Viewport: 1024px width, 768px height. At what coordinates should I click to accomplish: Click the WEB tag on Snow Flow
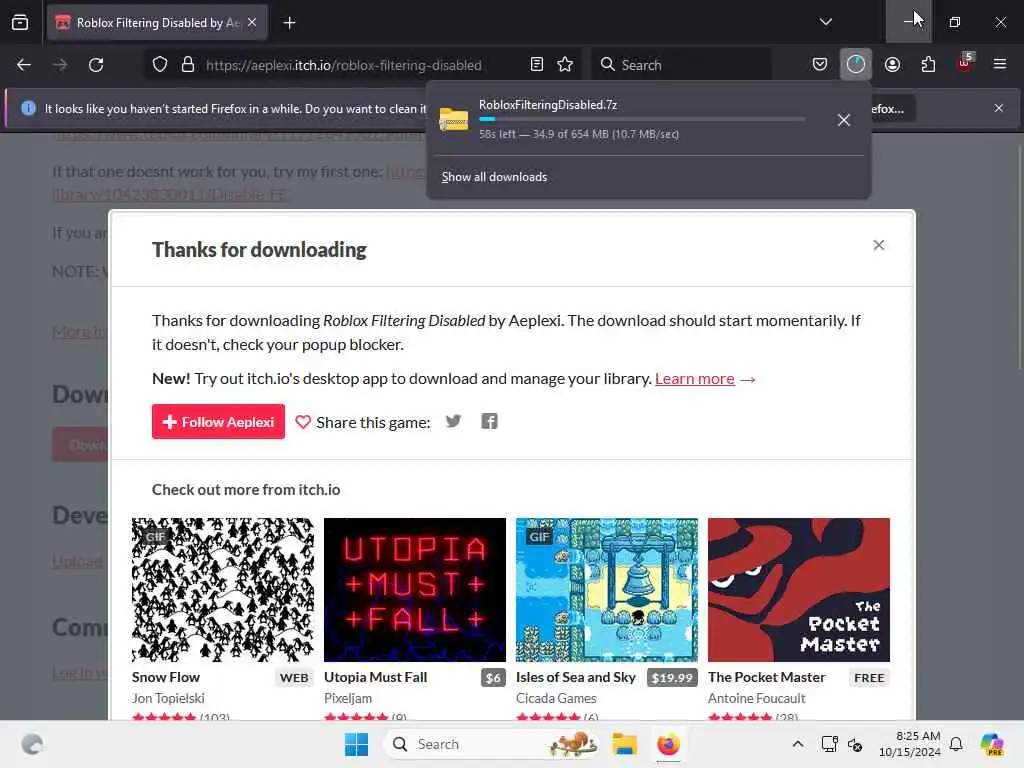294,678
